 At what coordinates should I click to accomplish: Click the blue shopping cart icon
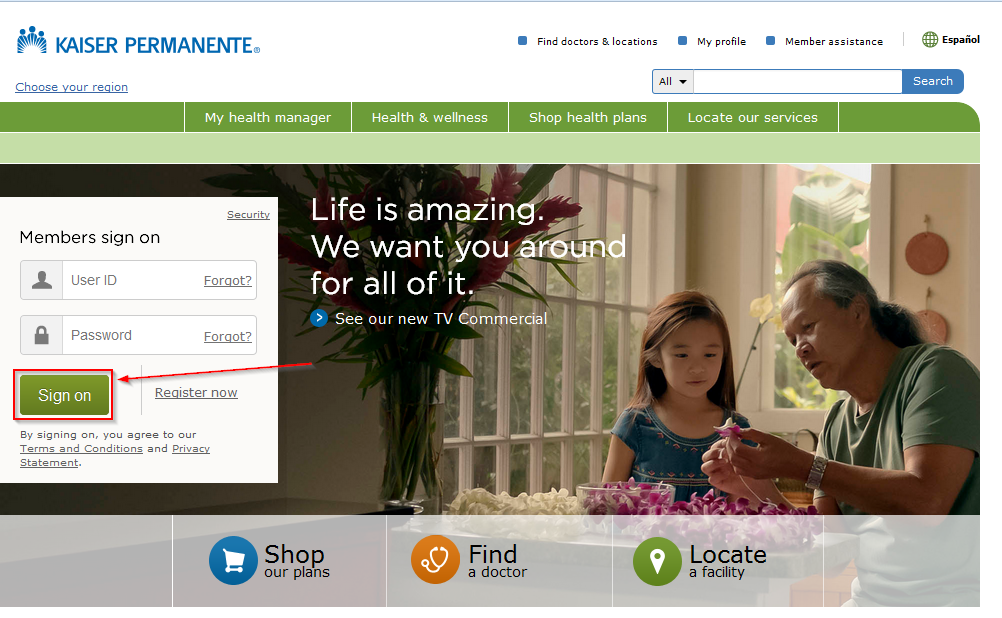(x=233, y=560)
